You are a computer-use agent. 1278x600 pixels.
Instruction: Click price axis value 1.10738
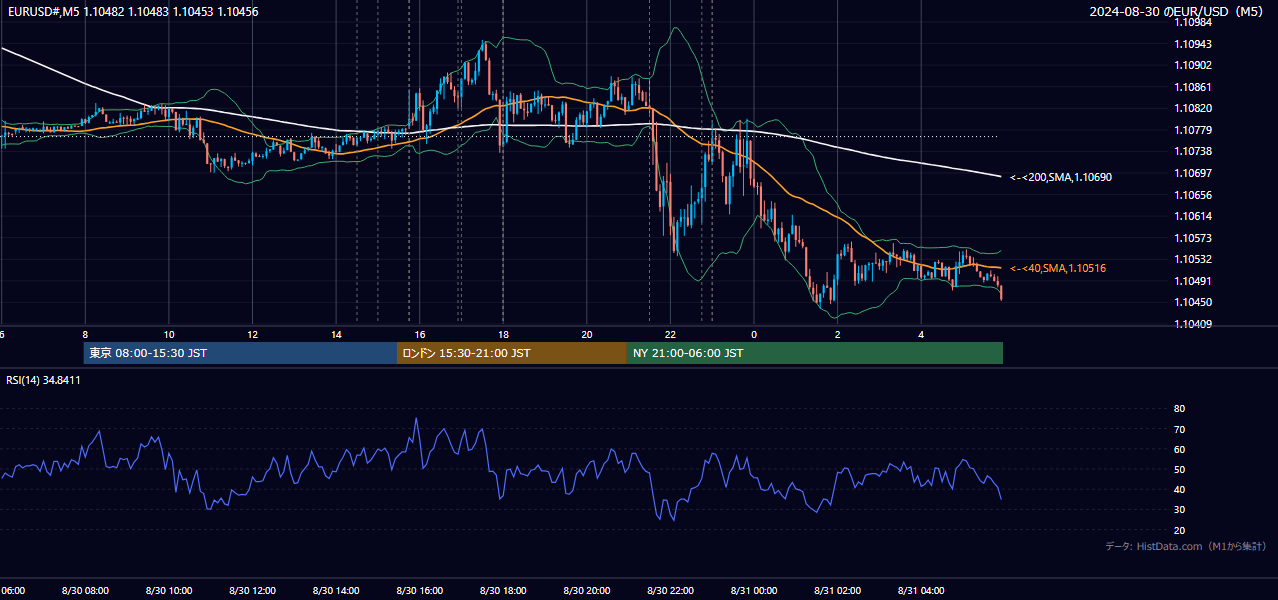[x=1193, y=151]
